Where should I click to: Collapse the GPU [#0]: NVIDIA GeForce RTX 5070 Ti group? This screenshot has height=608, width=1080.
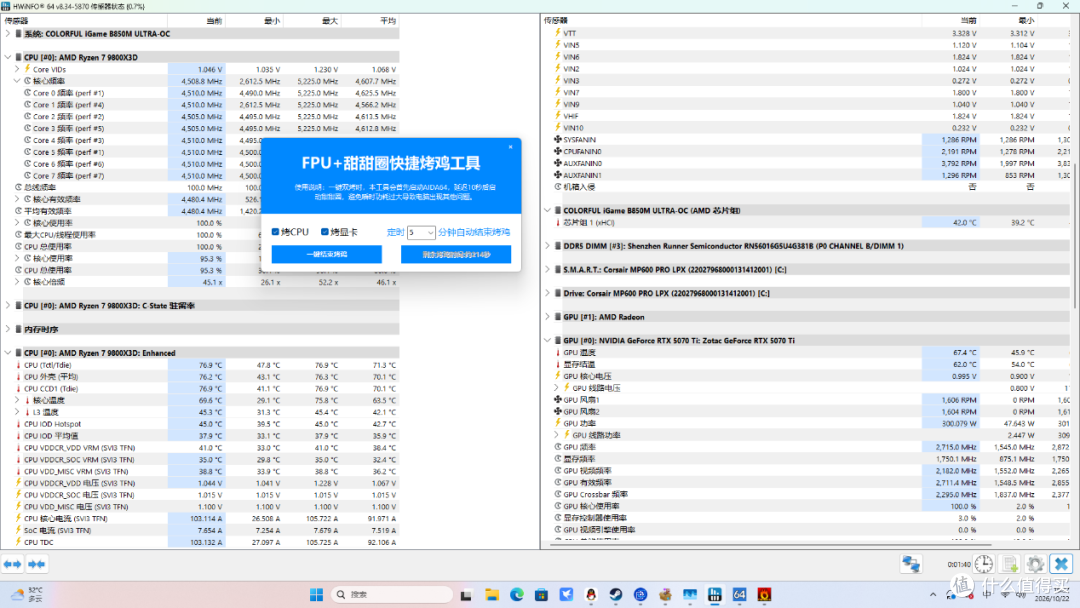(x=548, y=340)
